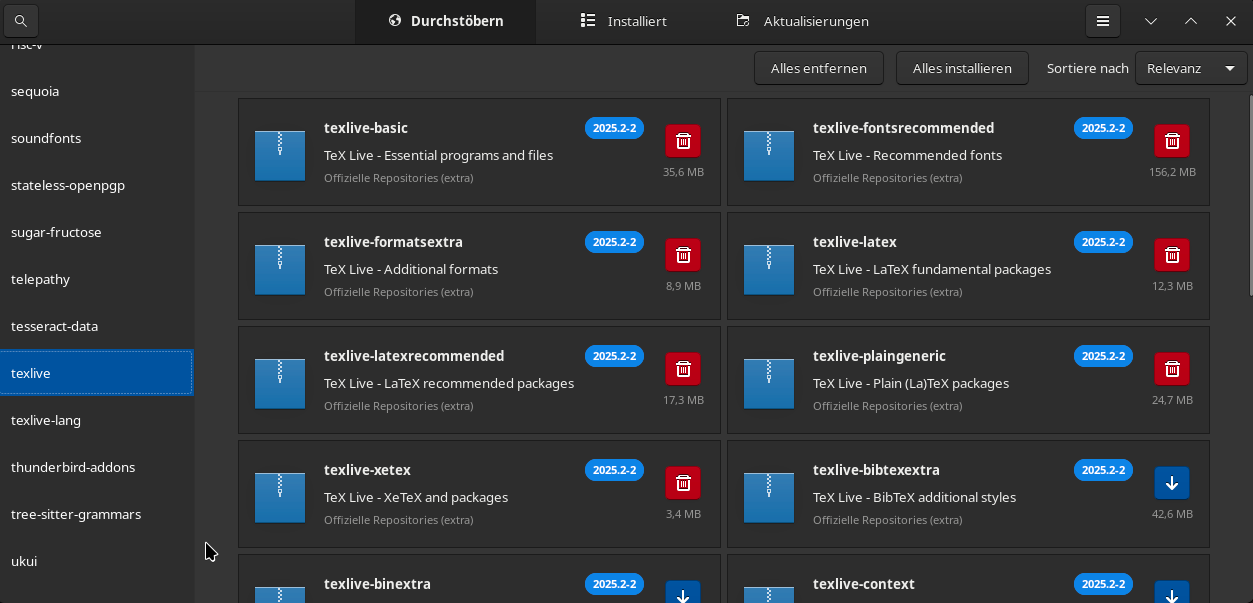This screenshot has width=1253, height=603.
Task: Click the texlive-basic package archive icon
Action: point(280,155)
